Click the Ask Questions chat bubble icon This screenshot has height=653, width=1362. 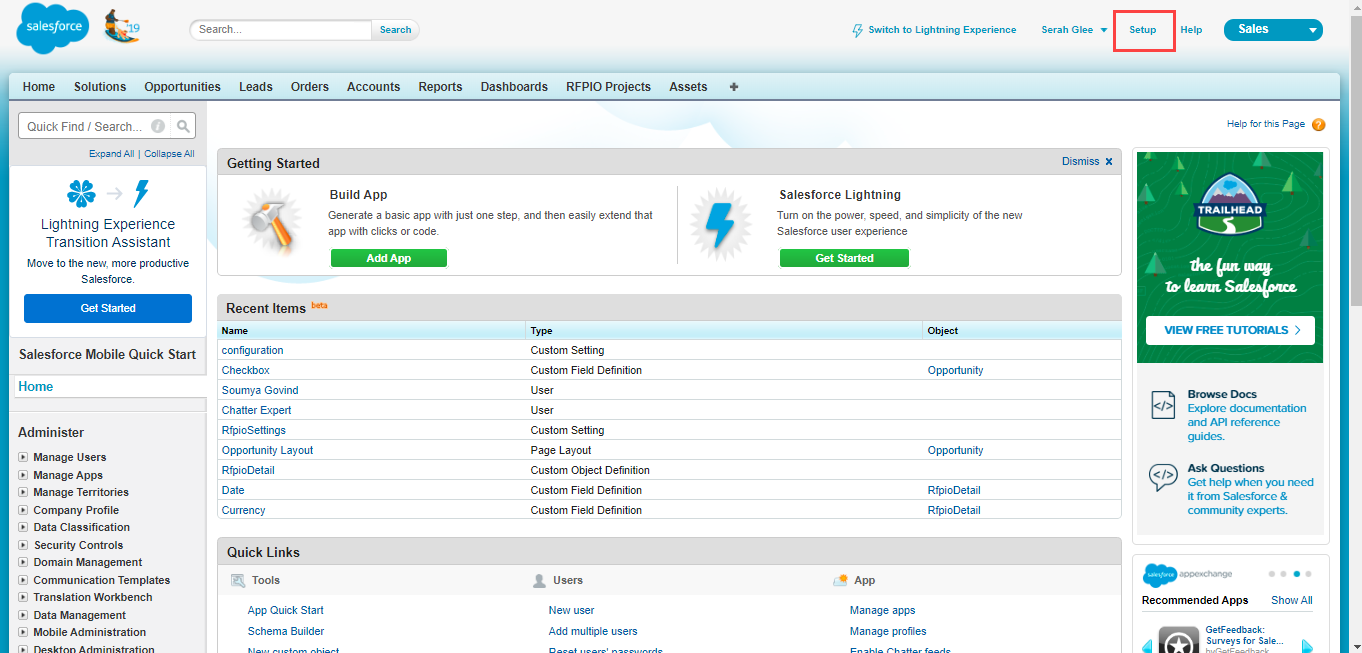pyautogui.click(x=1163, y=477)
